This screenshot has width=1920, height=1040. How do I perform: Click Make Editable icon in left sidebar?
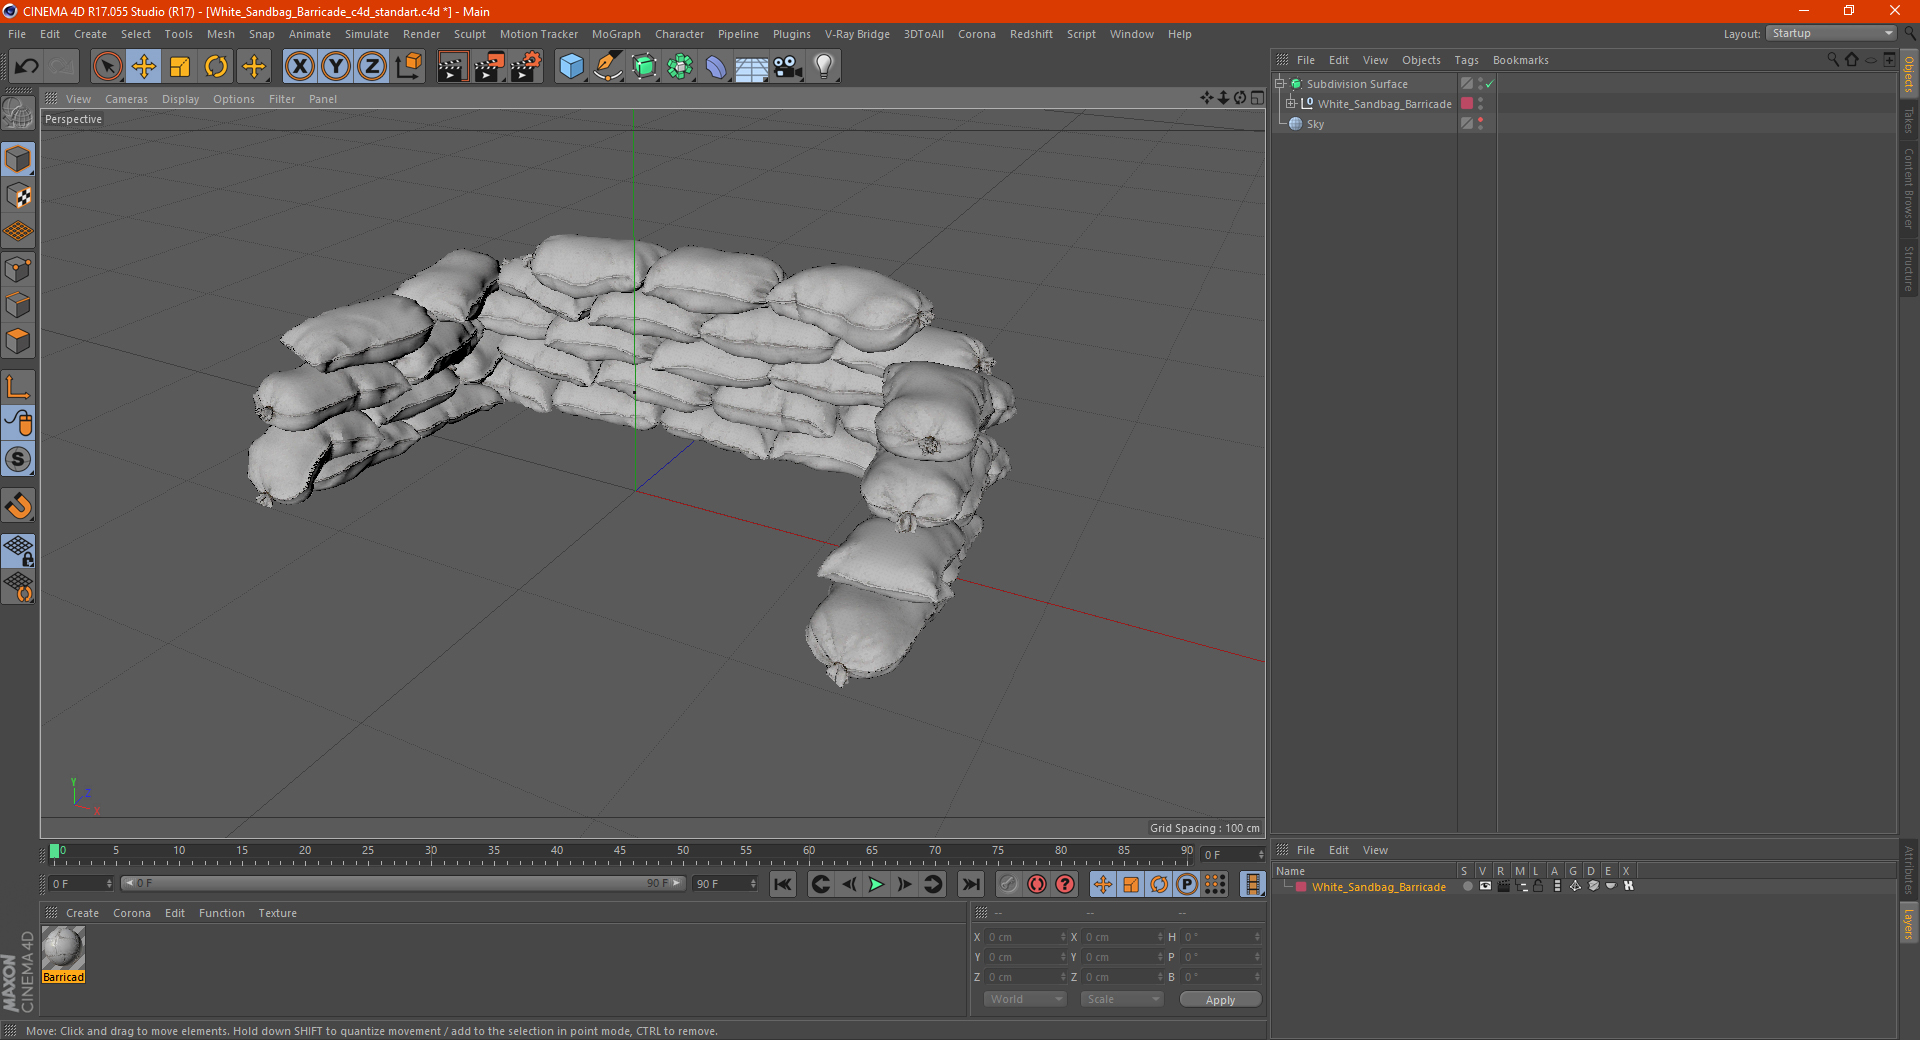click(x=18, y=114)
